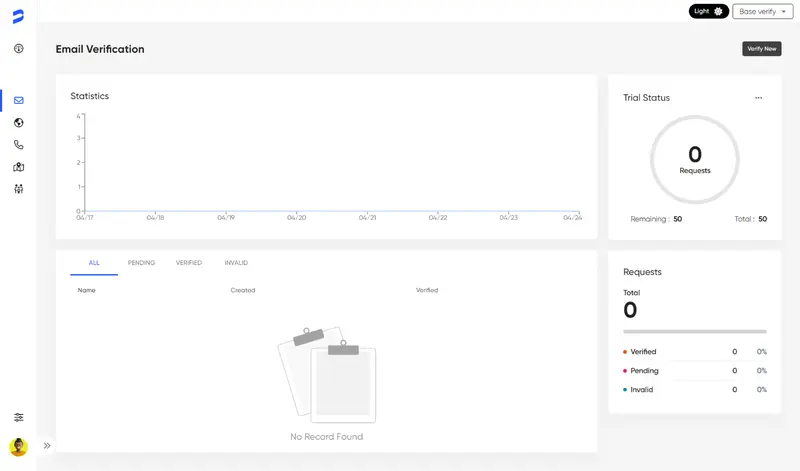Go to the phone icon in the sidebar
The height and width of the screenshot is (471, 800).
18,145
